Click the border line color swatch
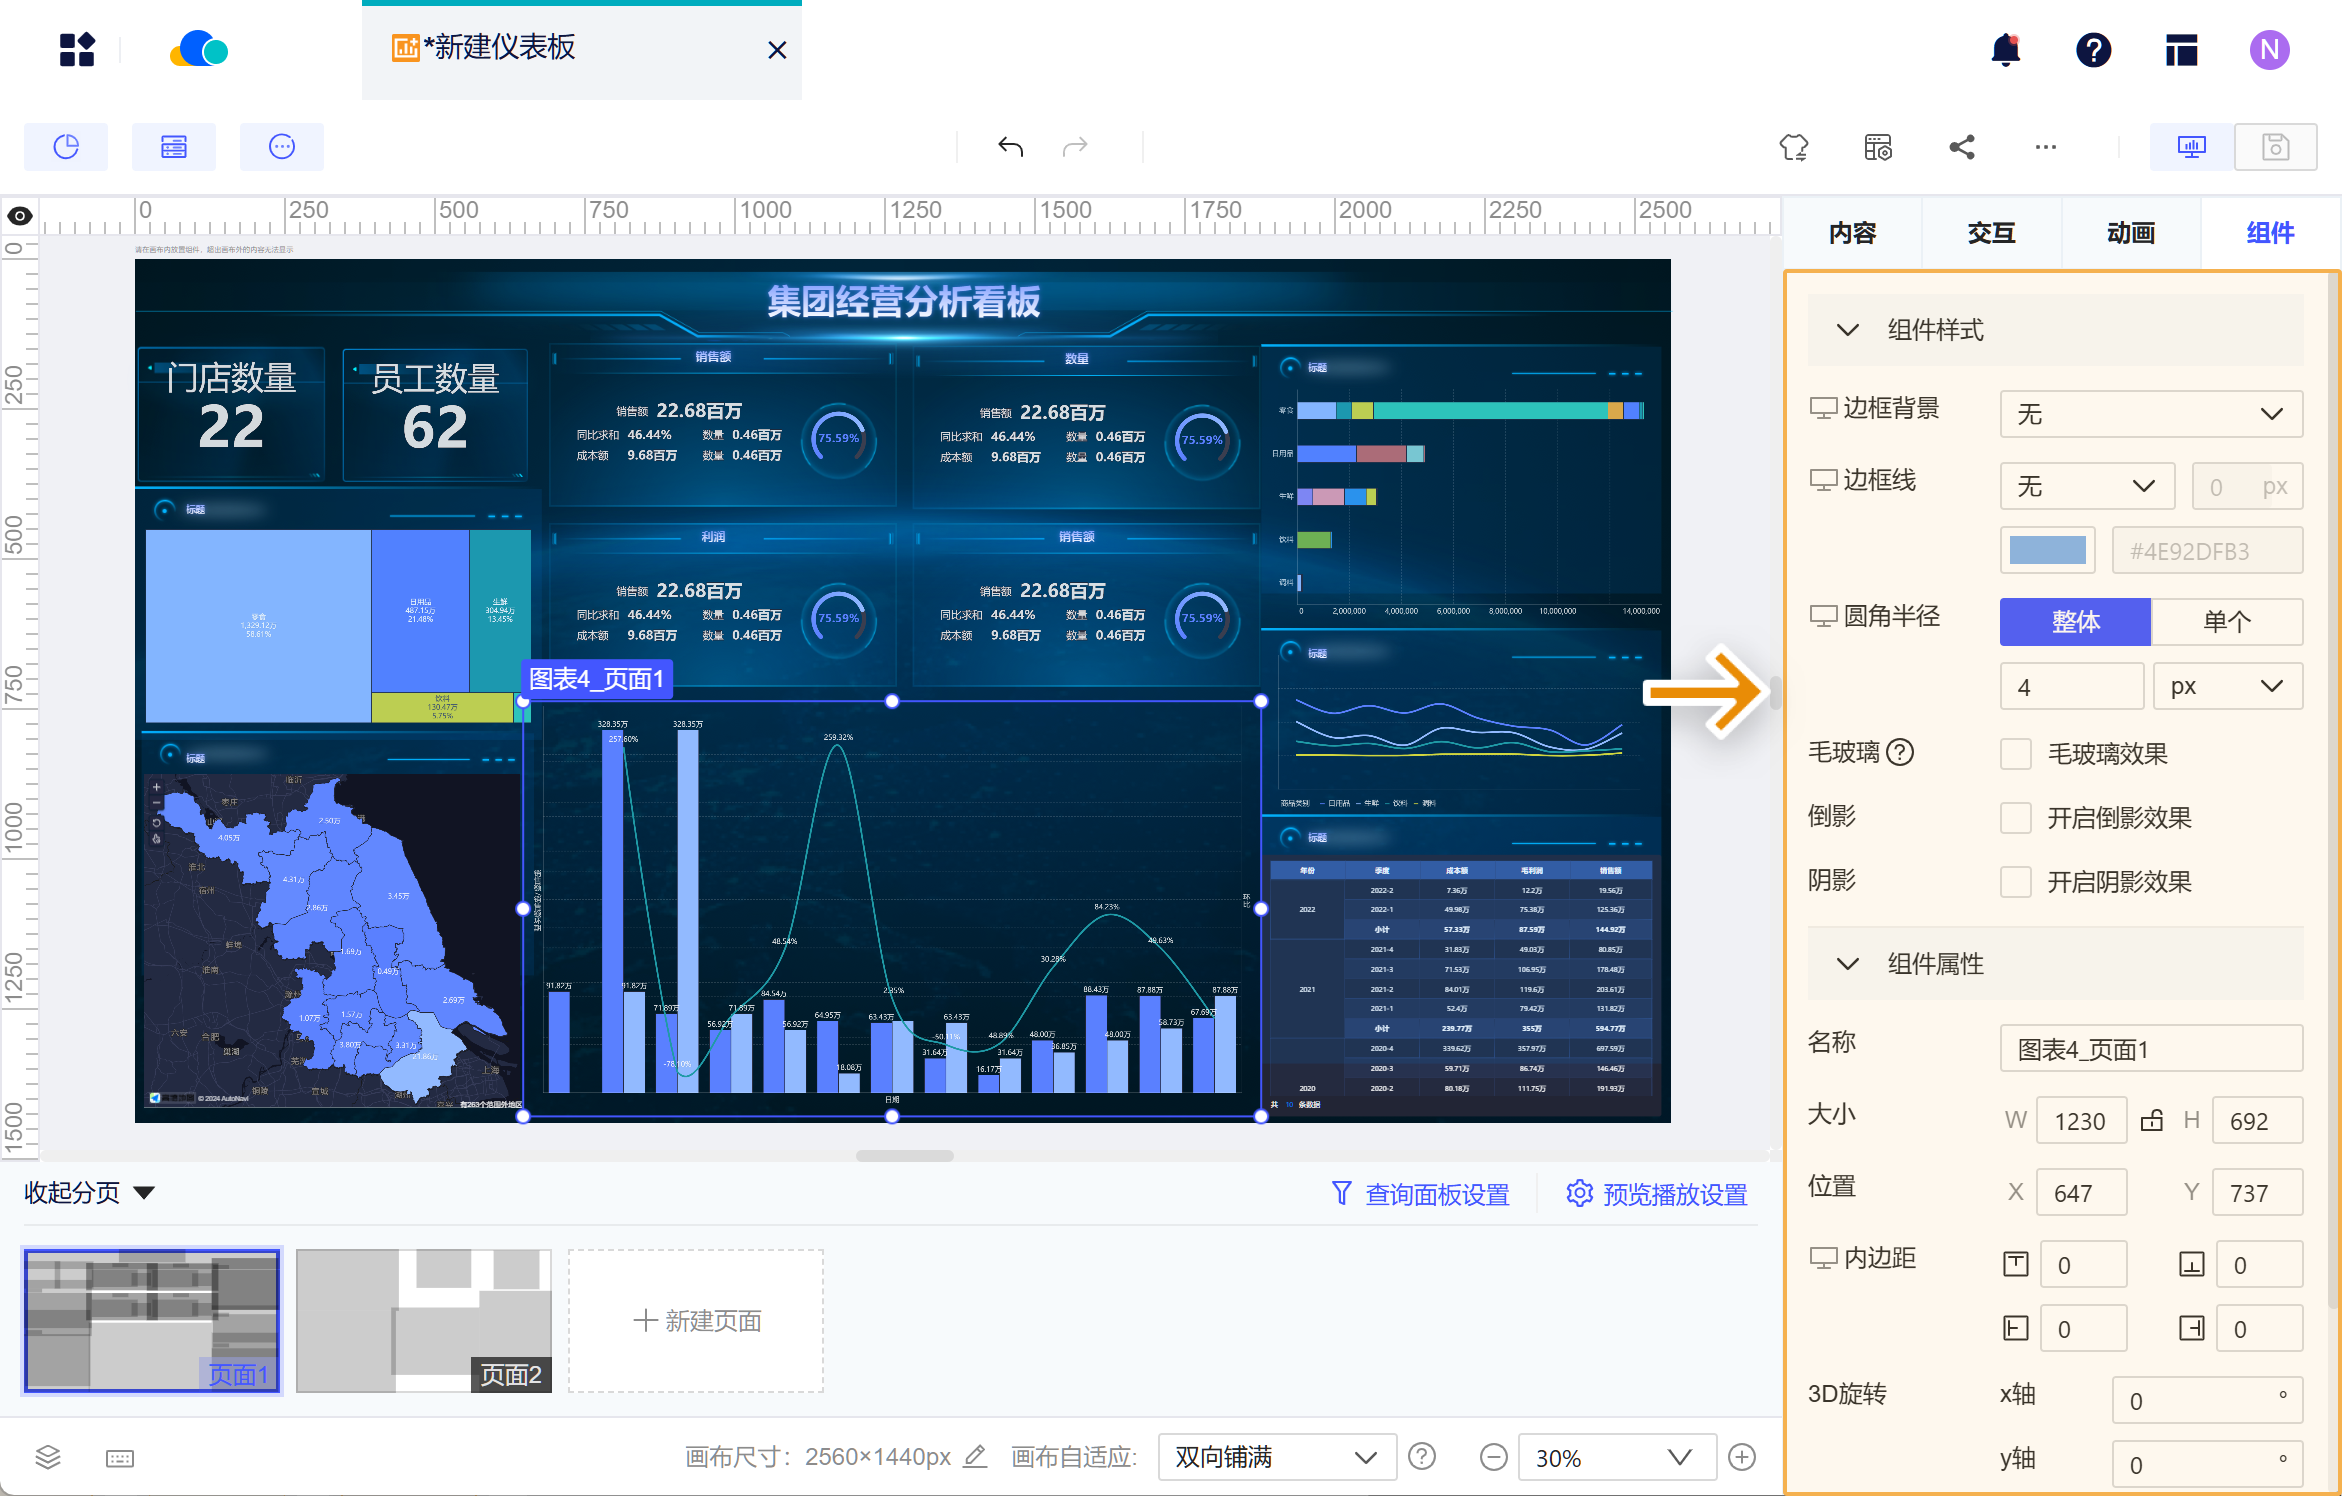Viewport: 2342px width, 1496px height. click(2047, 551)
